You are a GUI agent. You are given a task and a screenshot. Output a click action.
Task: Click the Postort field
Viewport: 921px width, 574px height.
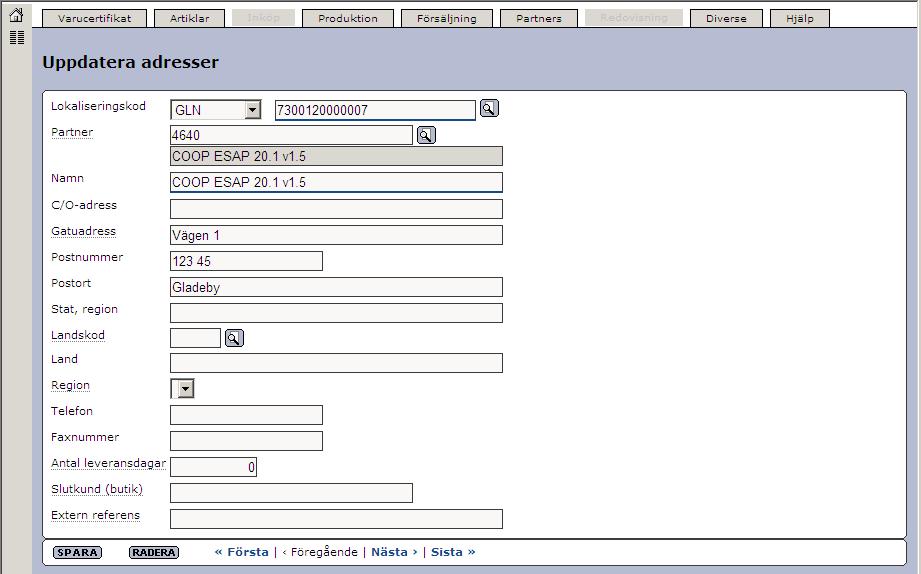[337, 287]
